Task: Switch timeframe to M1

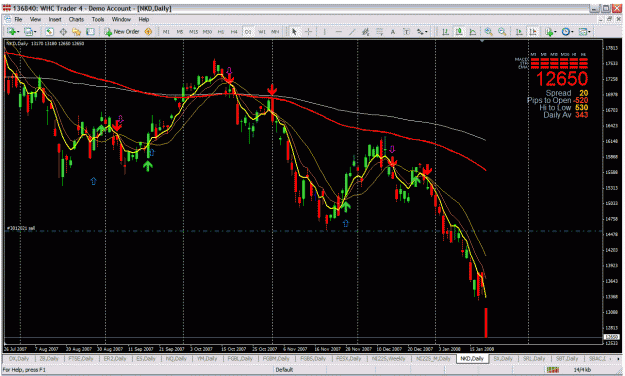Action: coord(166,31)
